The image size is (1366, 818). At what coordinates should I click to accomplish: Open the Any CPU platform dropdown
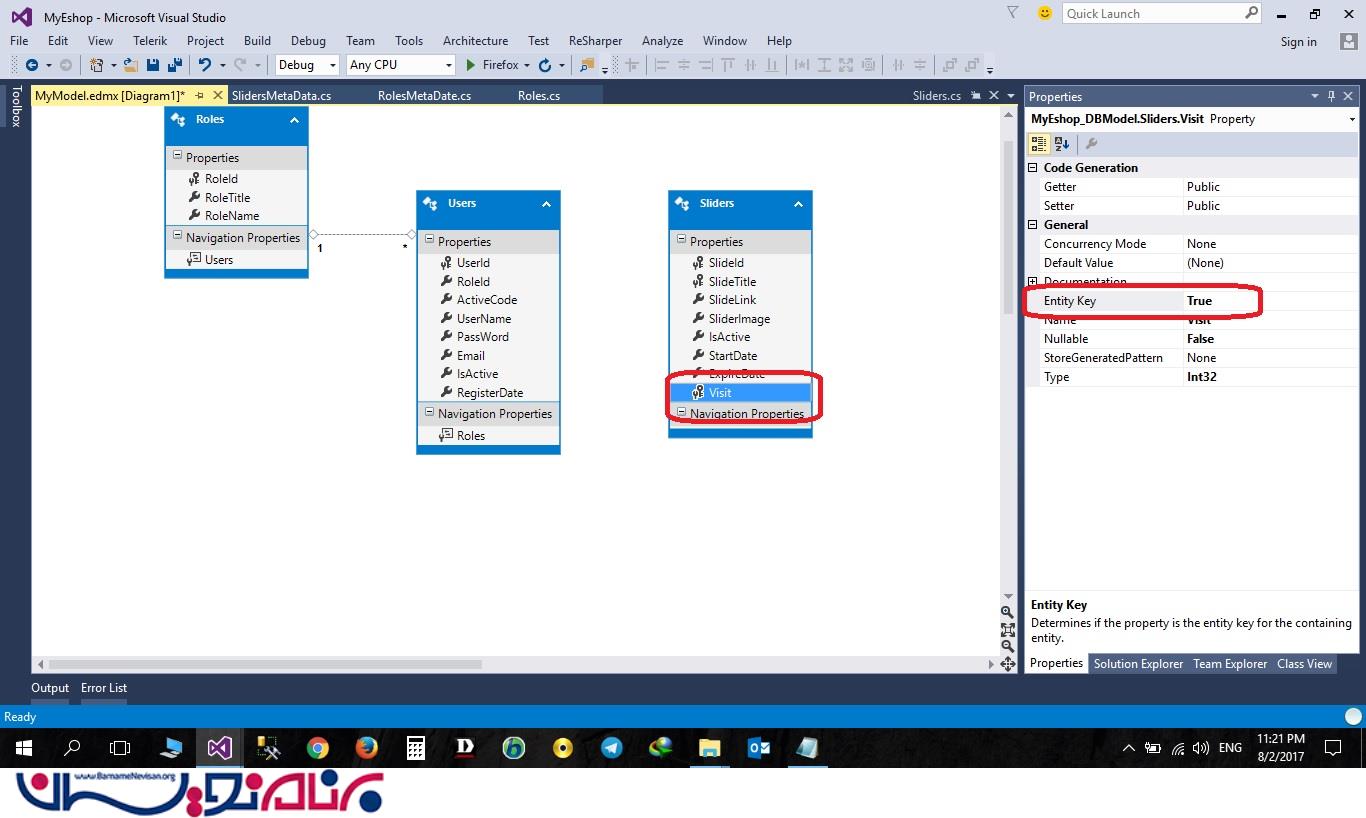400,65
